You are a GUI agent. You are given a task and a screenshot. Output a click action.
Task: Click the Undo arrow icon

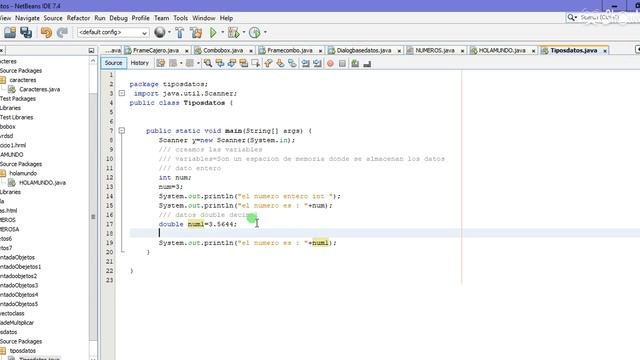coord(46,32)
